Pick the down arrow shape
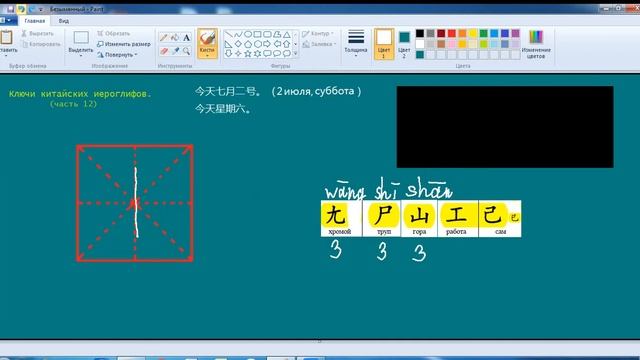This screenshot has width=640, height=360. pyautogui.click(x=229, y=53)
